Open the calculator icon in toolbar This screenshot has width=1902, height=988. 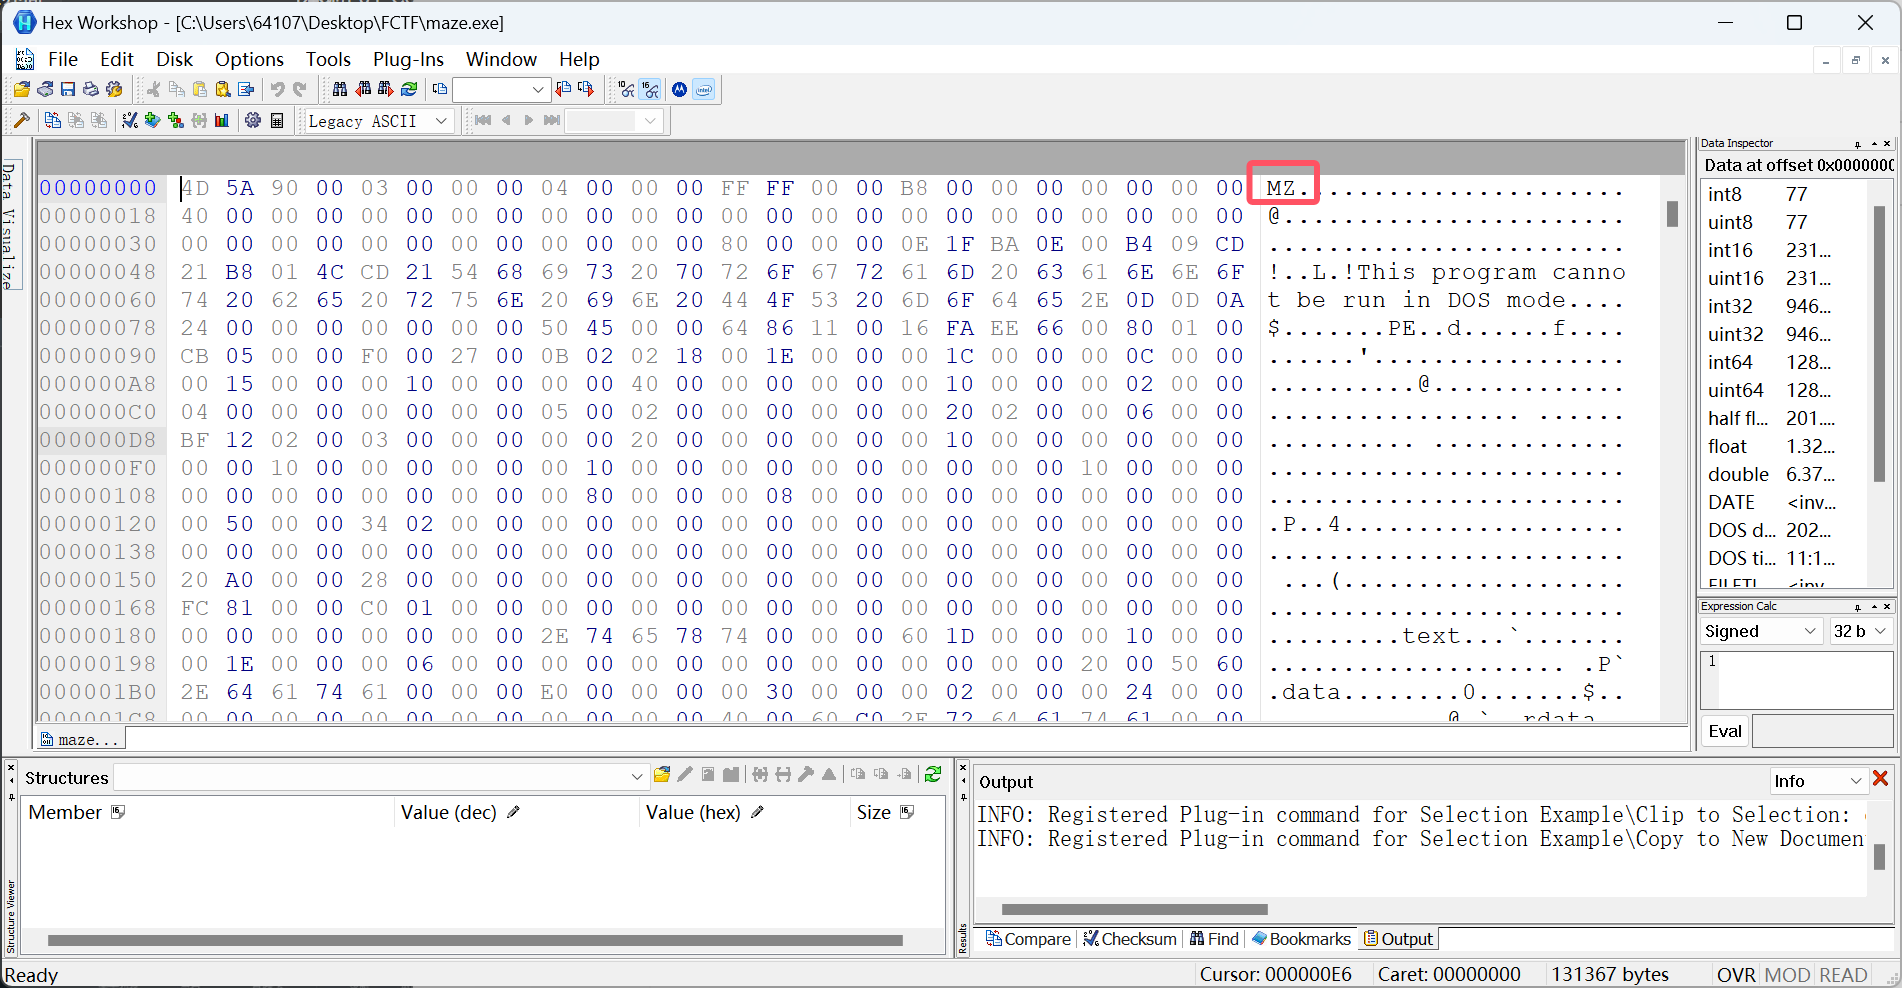277,121
